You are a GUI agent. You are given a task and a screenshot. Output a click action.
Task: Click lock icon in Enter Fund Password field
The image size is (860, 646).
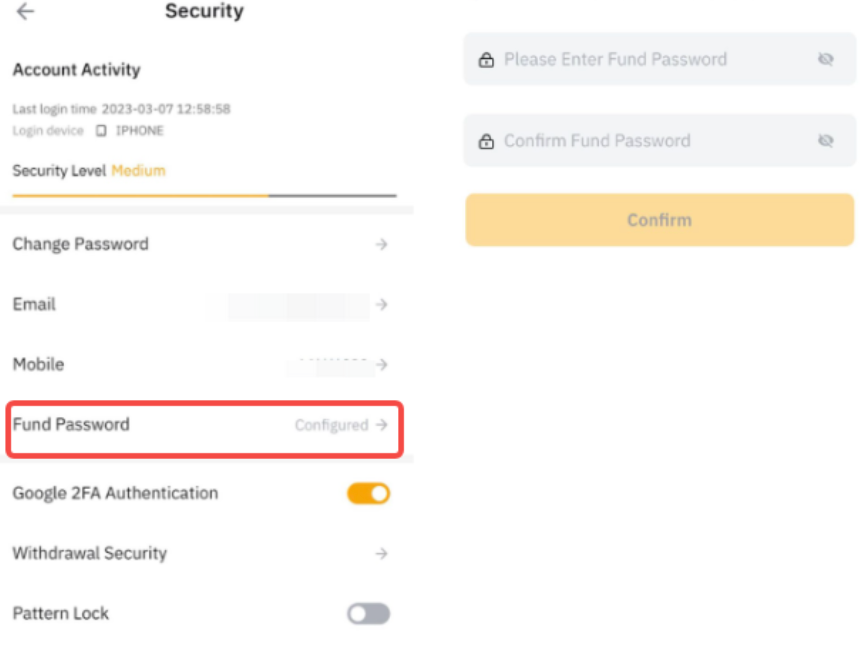486,60
